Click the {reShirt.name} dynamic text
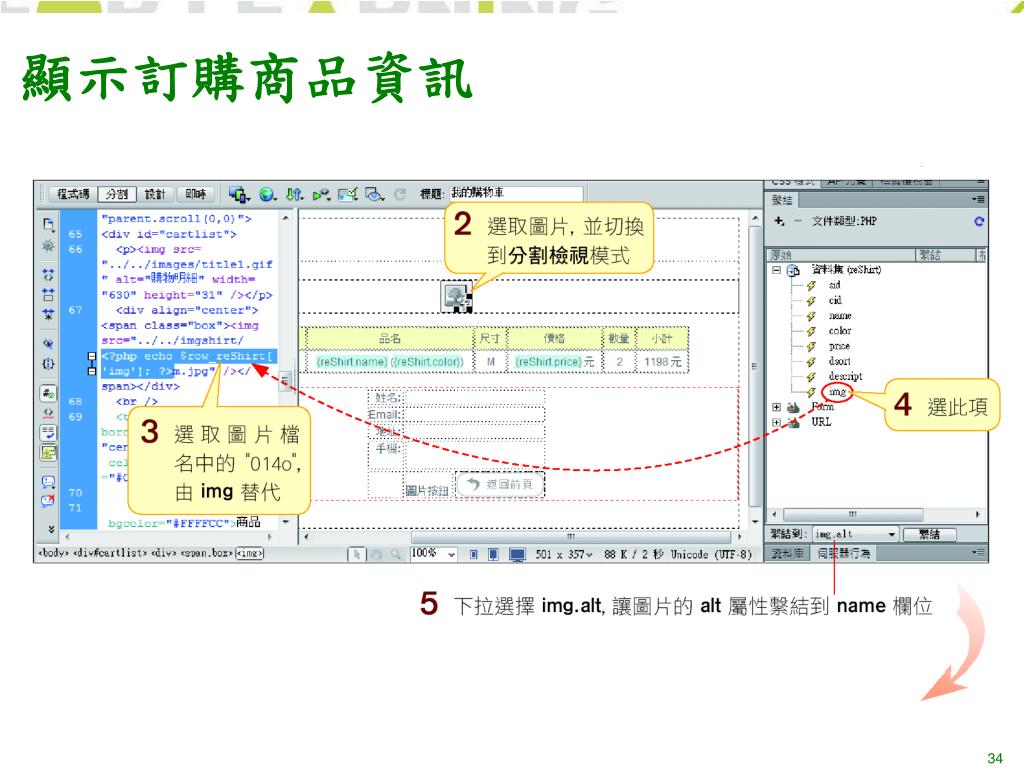Viewport: 1024px width, 768px height. (x=352, y=362)
